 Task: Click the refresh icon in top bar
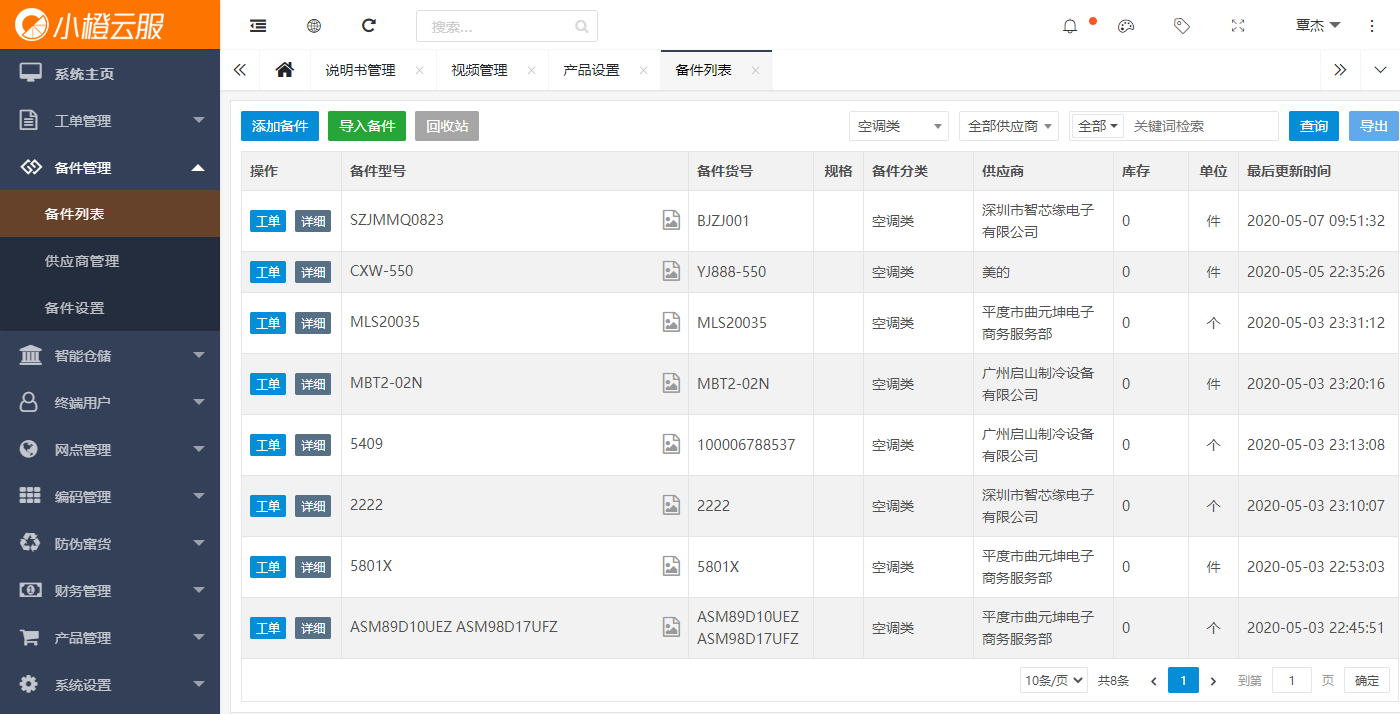[x=369, y=26]
